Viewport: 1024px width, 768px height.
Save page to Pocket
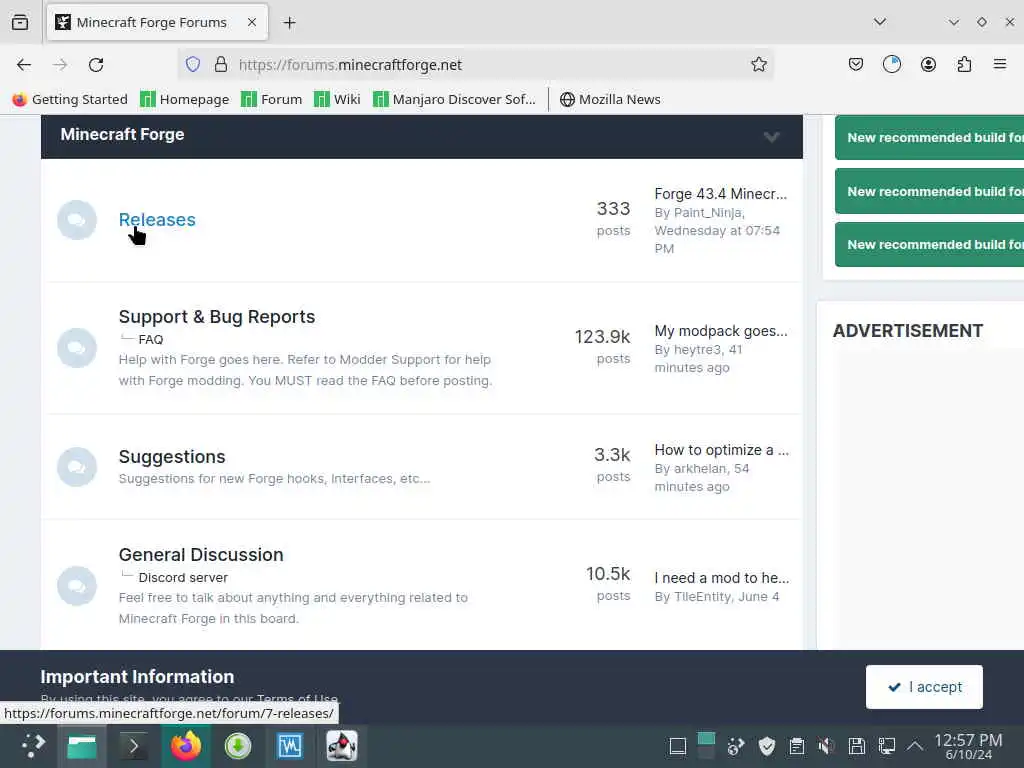coord(856,65)
